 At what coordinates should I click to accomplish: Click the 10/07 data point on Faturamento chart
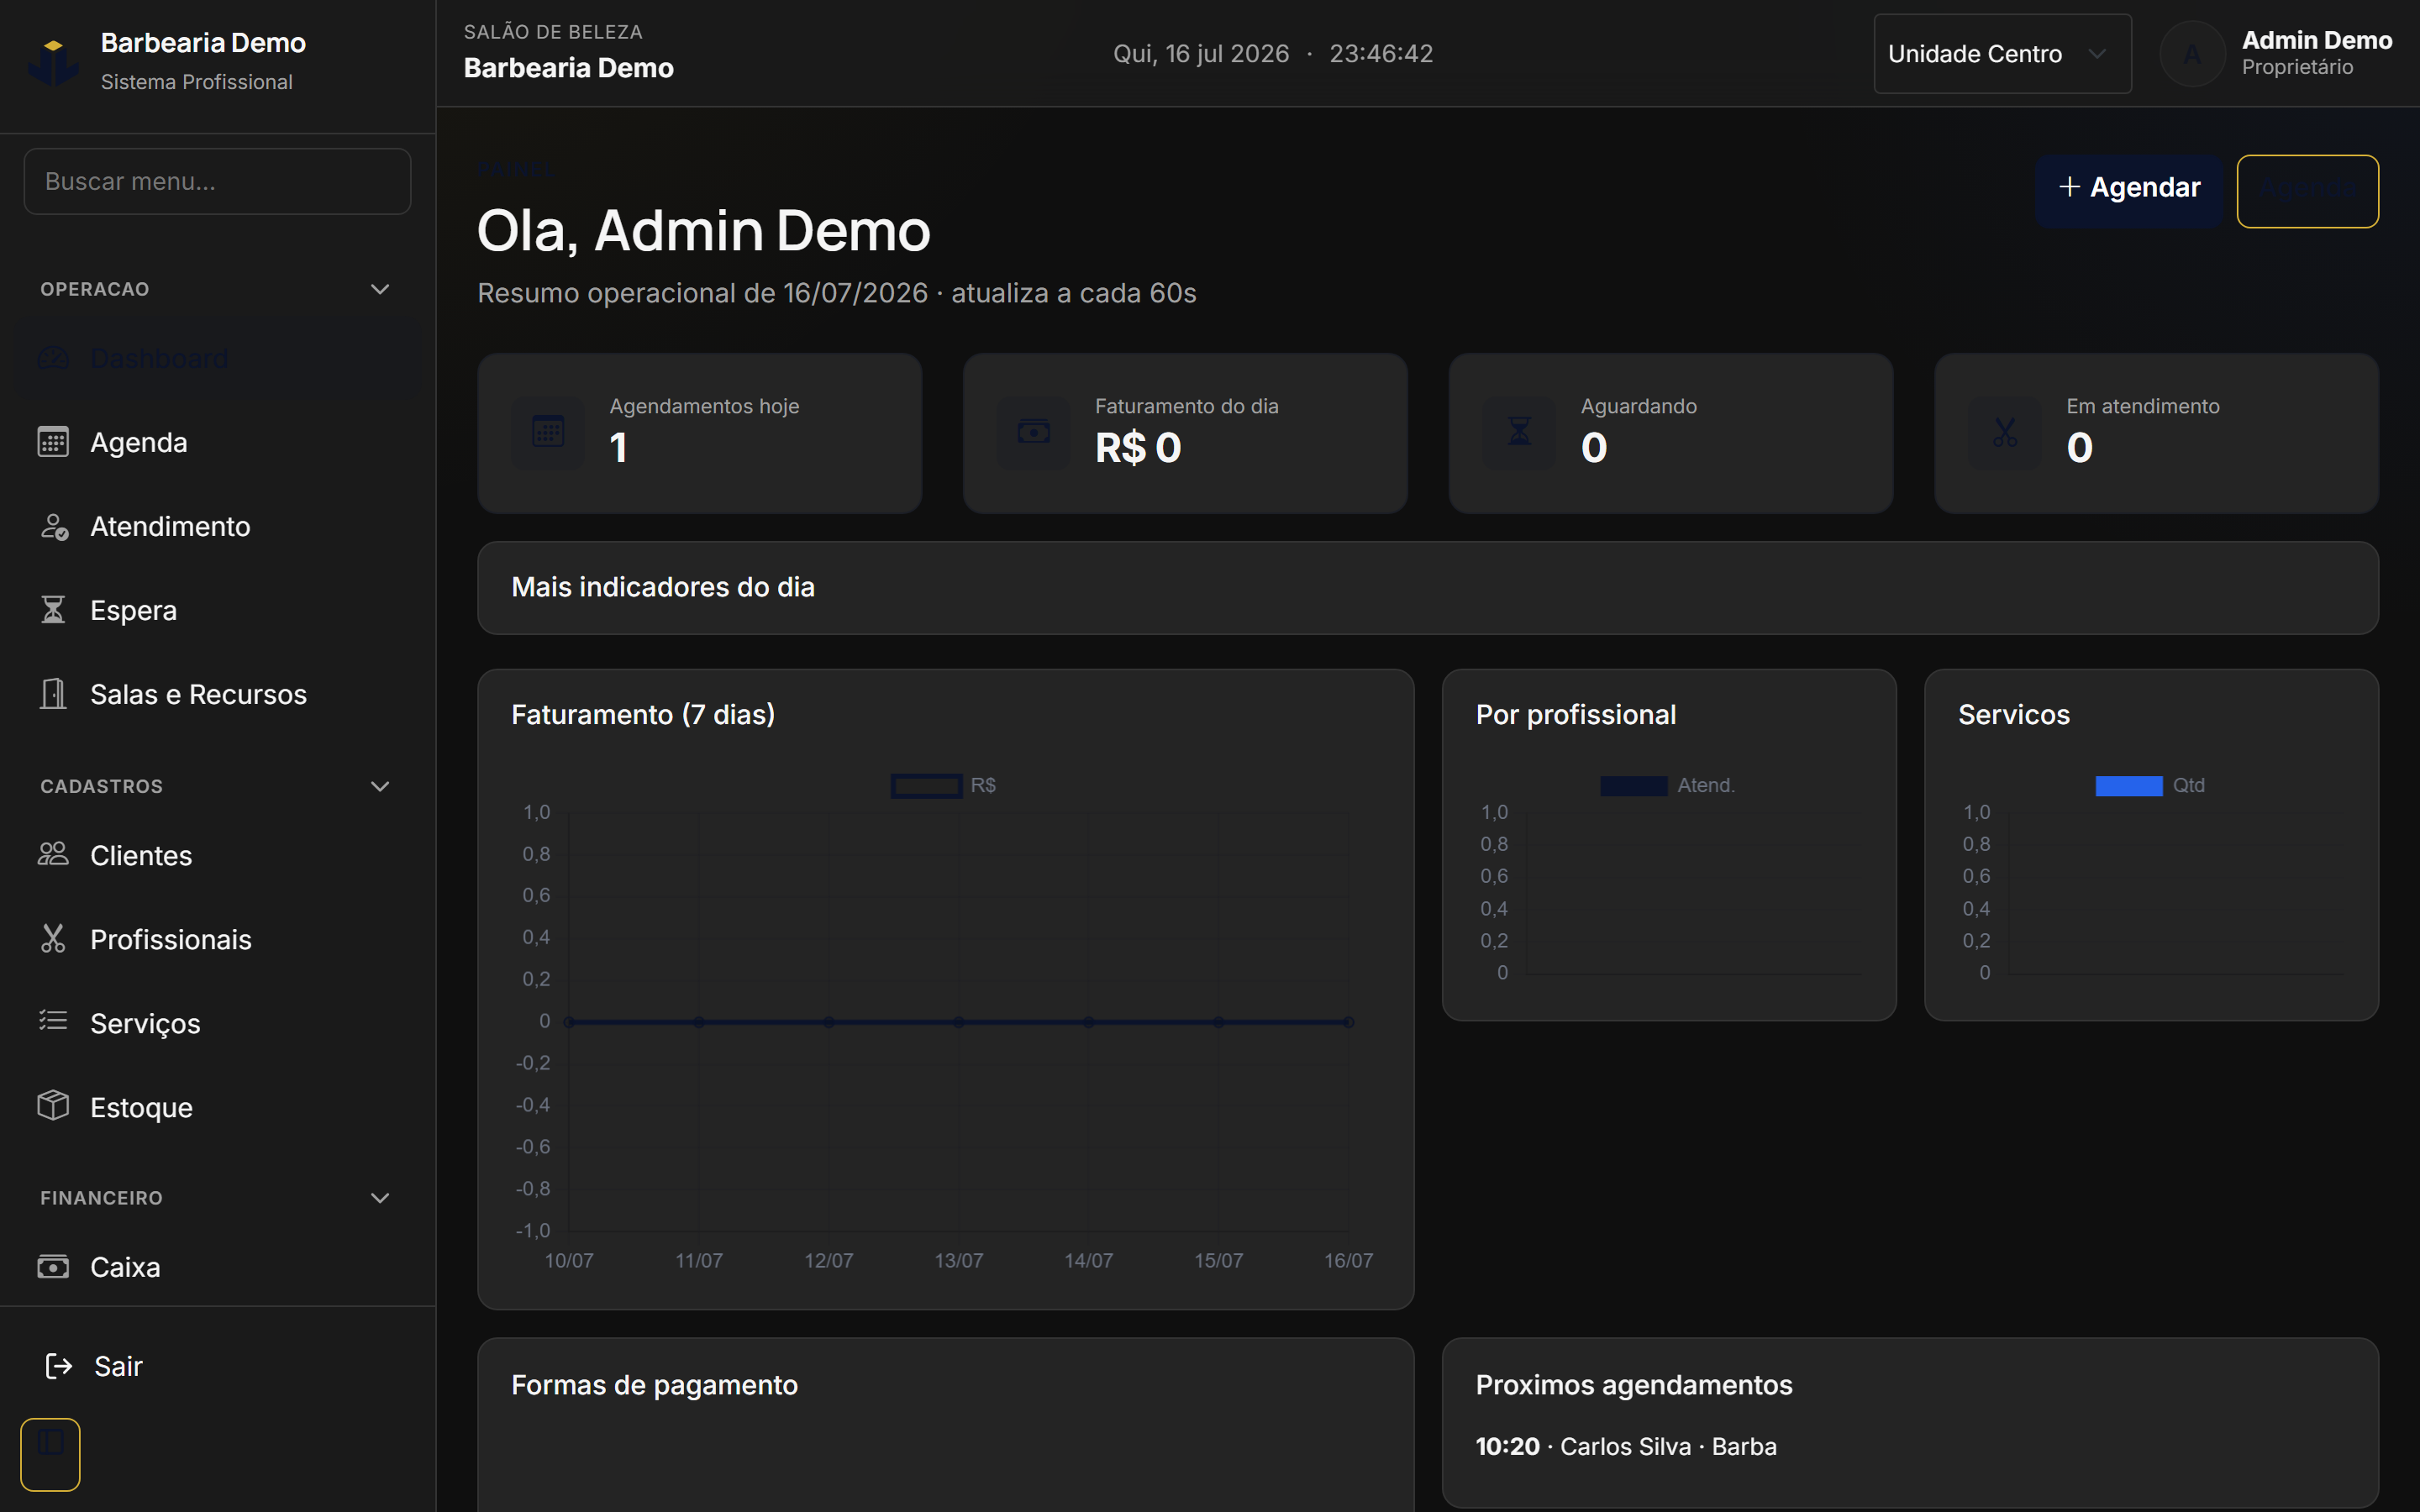pos(569,1022)
